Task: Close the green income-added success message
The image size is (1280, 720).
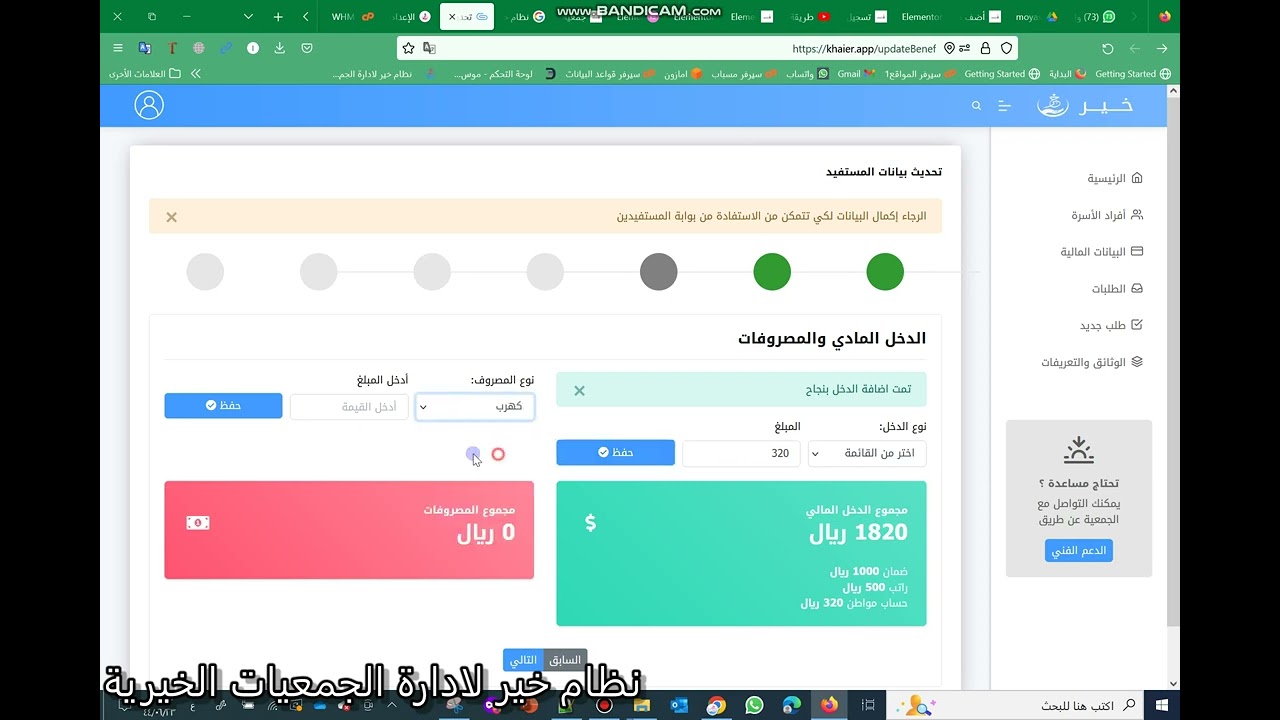Action: pyautogui.click(x=579, y=391)
